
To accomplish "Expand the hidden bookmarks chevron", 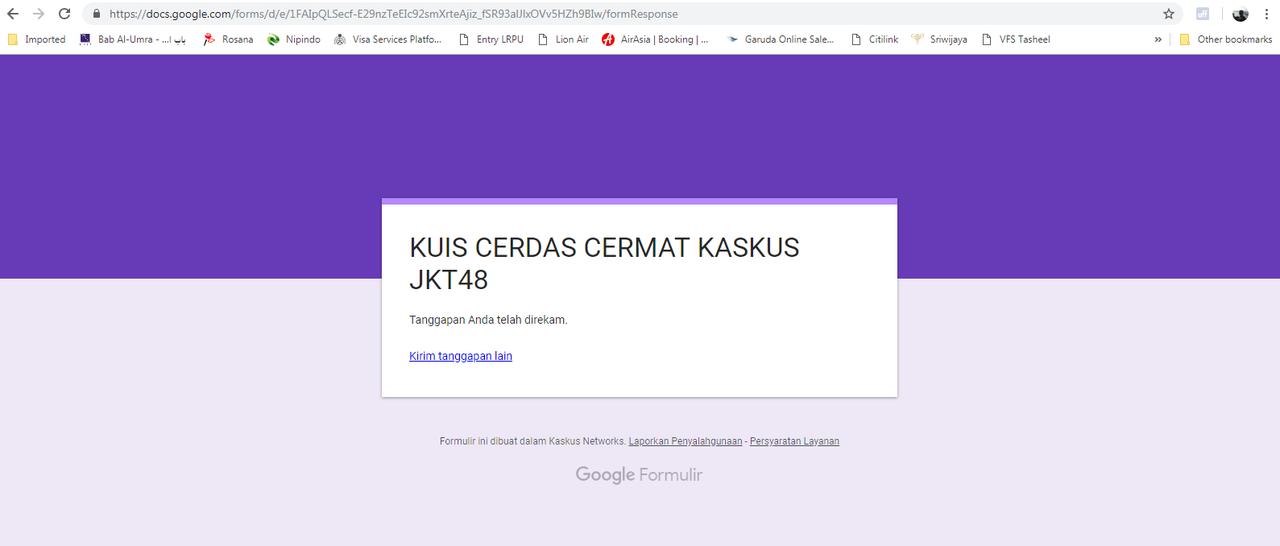I will click(1158, 40).
